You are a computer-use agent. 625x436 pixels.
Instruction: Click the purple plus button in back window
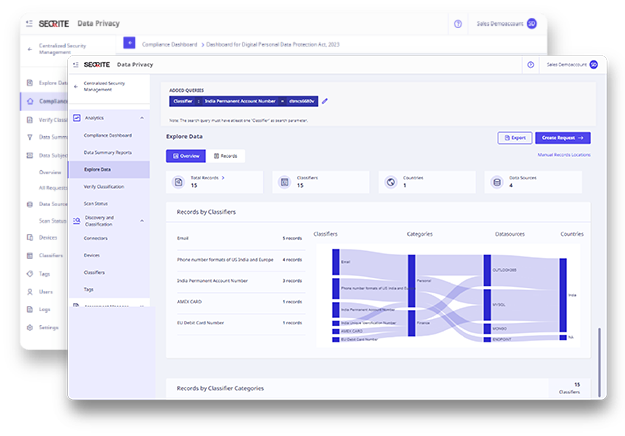[x=129, y=43]
